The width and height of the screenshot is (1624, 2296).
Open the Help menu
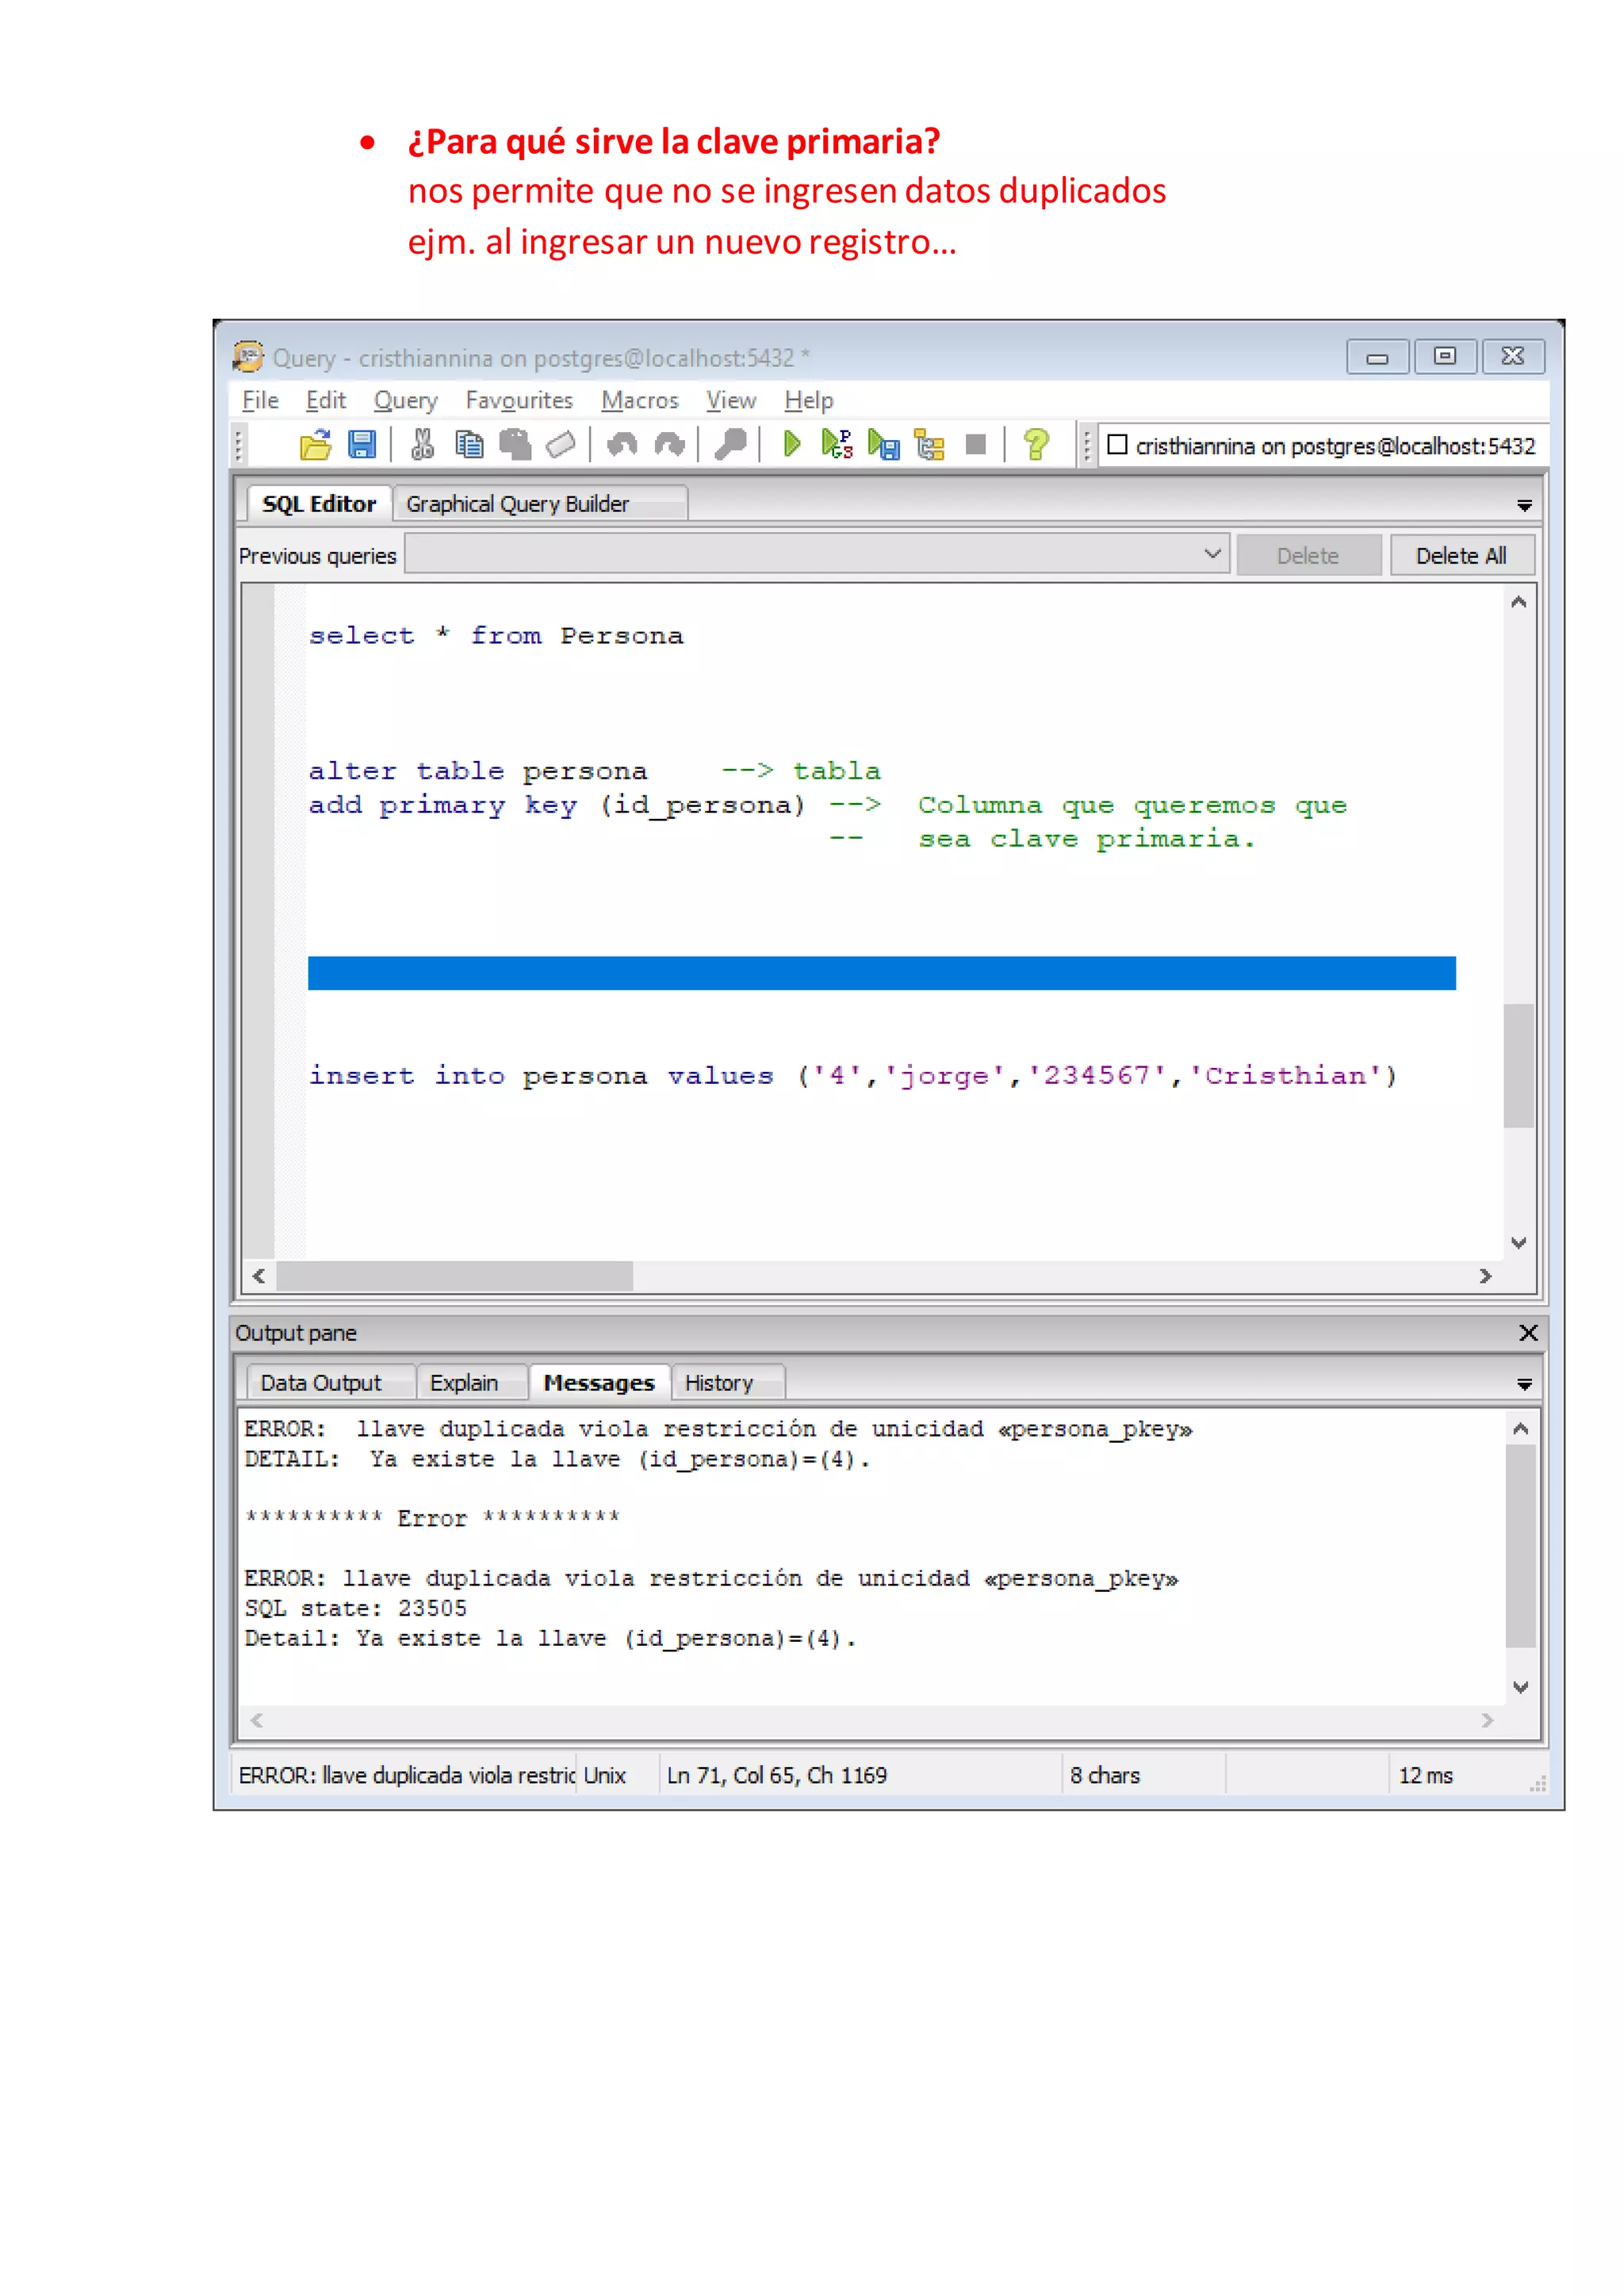tap(808, 401)
